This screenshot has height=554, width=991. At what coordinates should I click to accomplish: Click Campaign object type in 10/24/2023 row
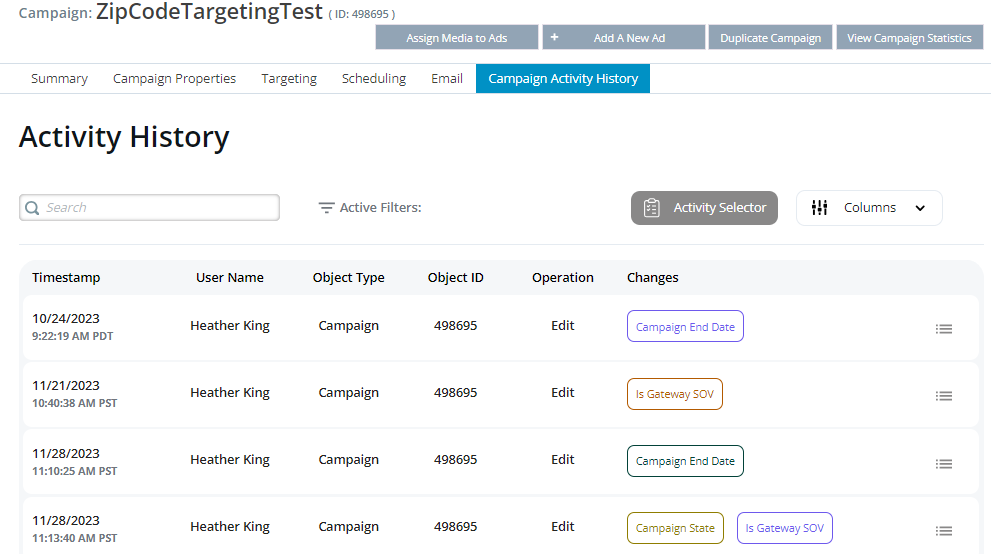pyautogui.click(x=349, y=326)
